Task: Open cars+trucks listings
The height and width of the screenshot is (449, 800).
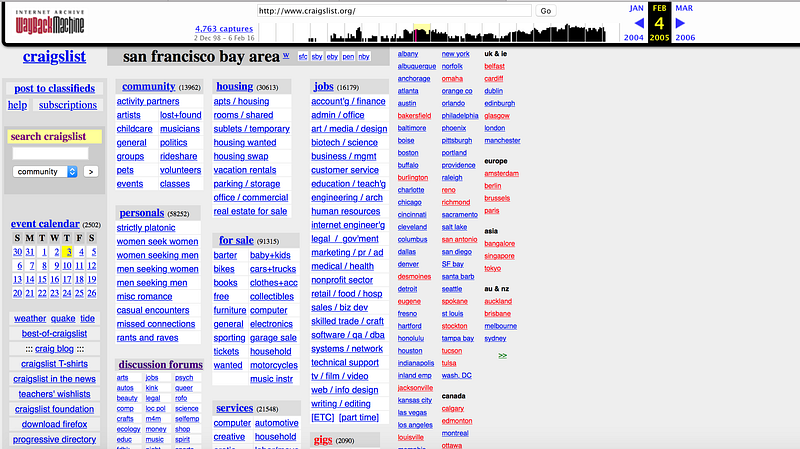Action: tap(272, 269)
